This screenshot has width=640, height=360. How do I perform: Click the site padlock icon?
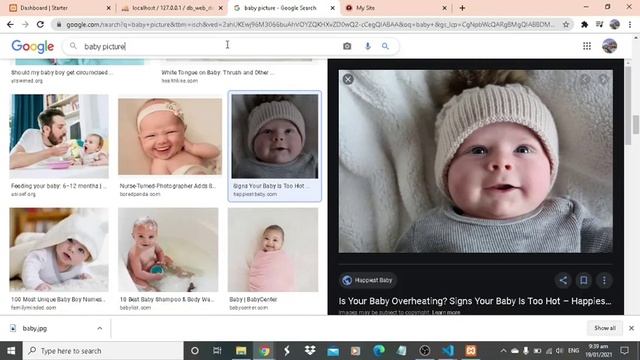[59, 24]
